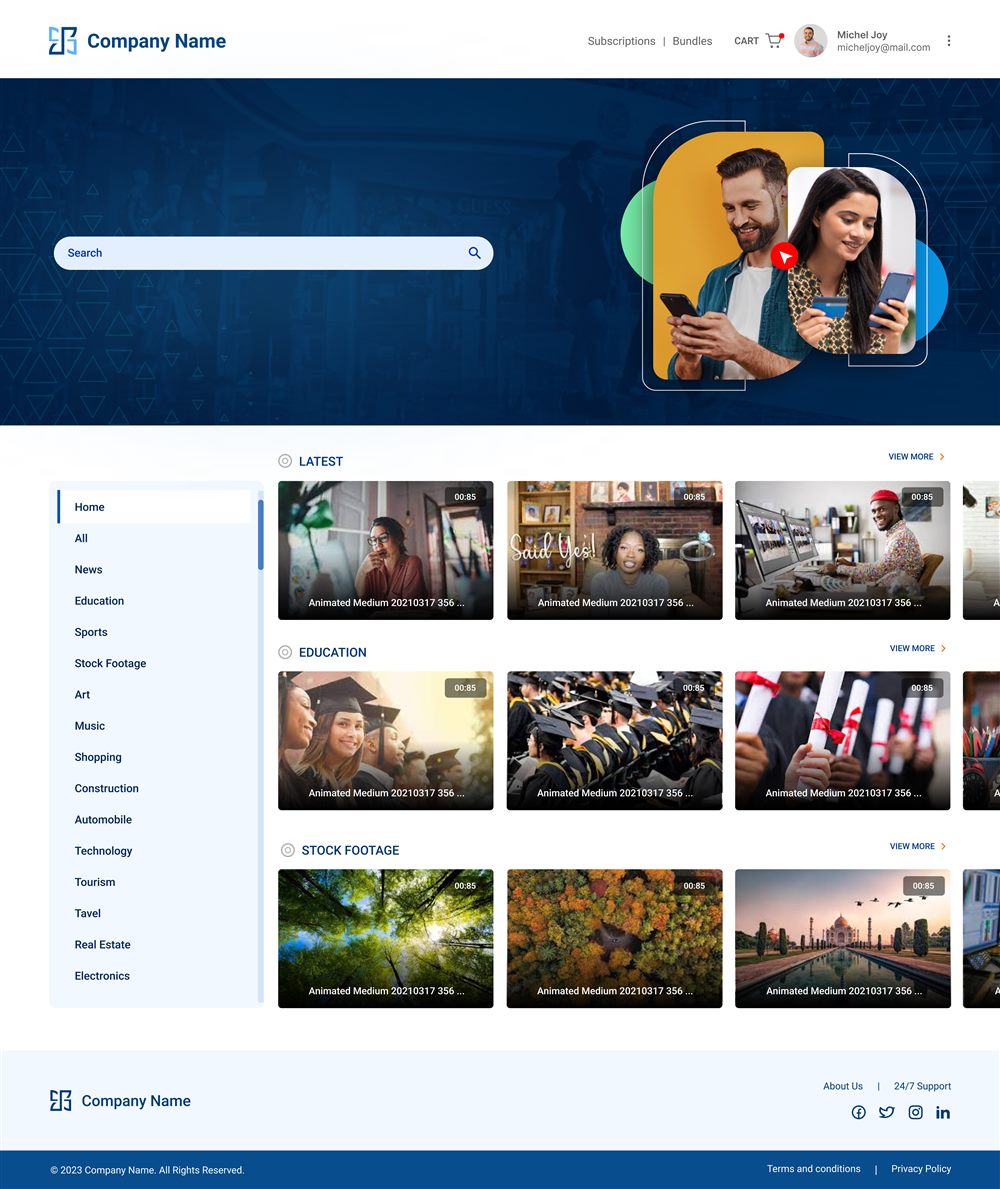
Task: Select Music category
Action: pos(89,726)
